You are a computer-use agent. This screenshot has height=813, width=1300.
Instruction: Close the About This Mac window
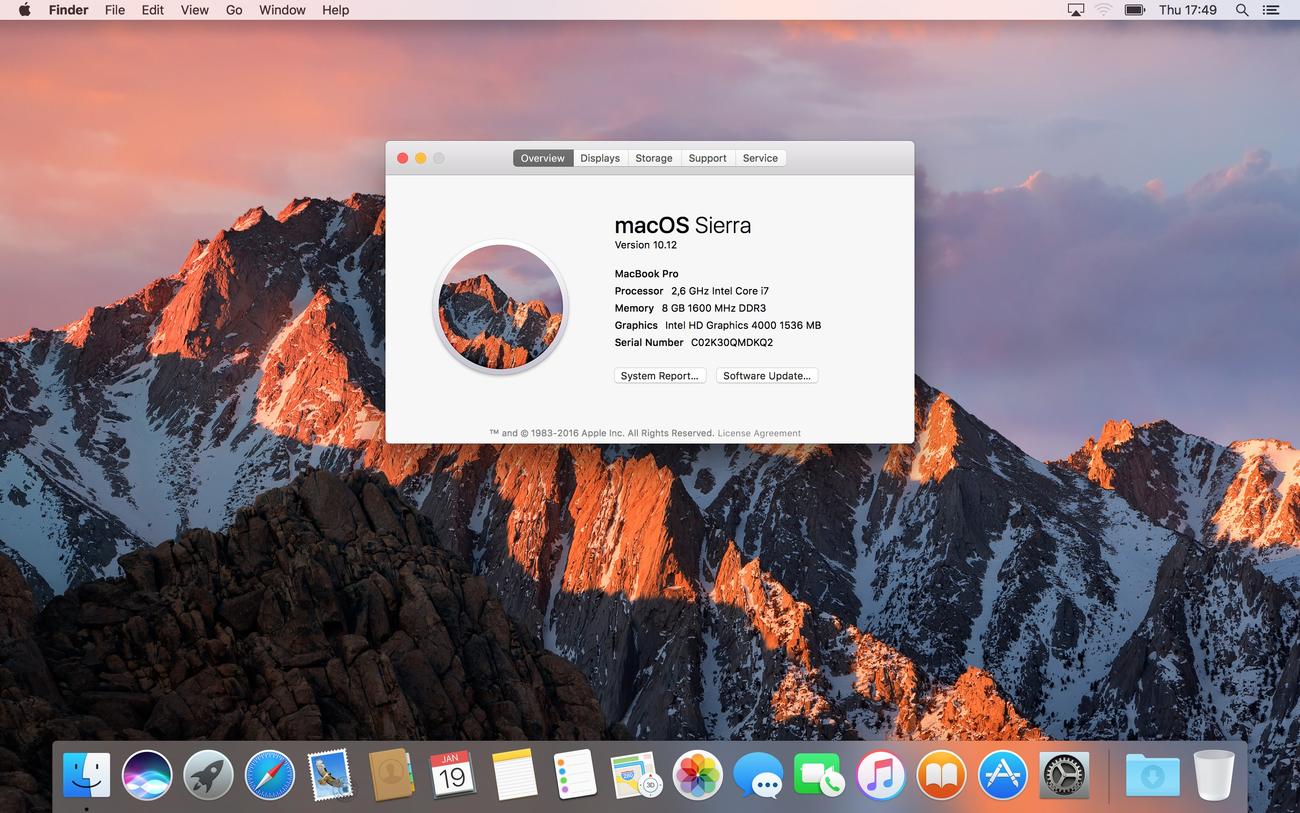coord(403,158)
